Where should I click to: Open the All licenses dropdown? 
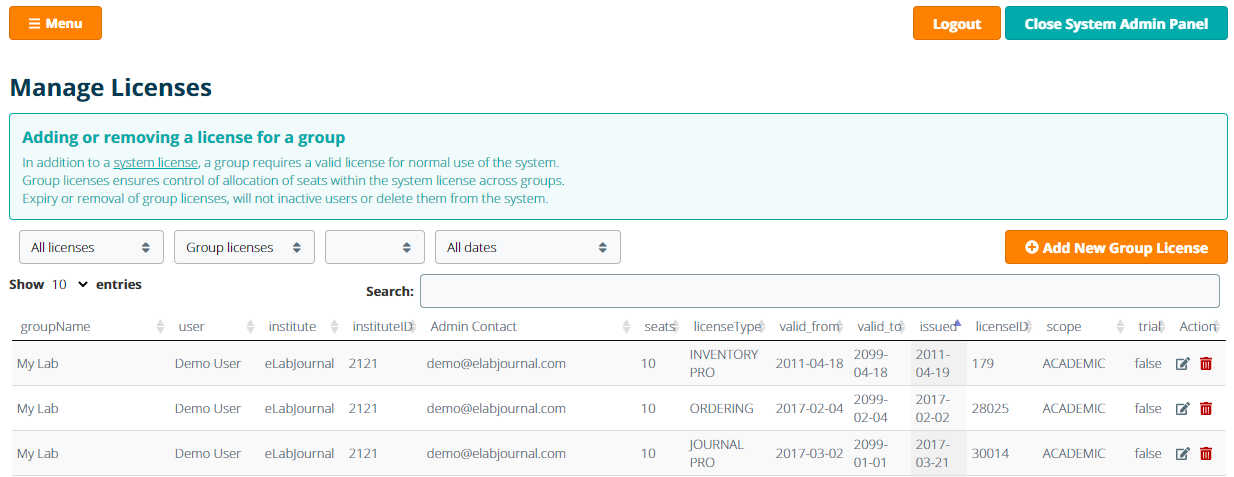tap(91, 247)
